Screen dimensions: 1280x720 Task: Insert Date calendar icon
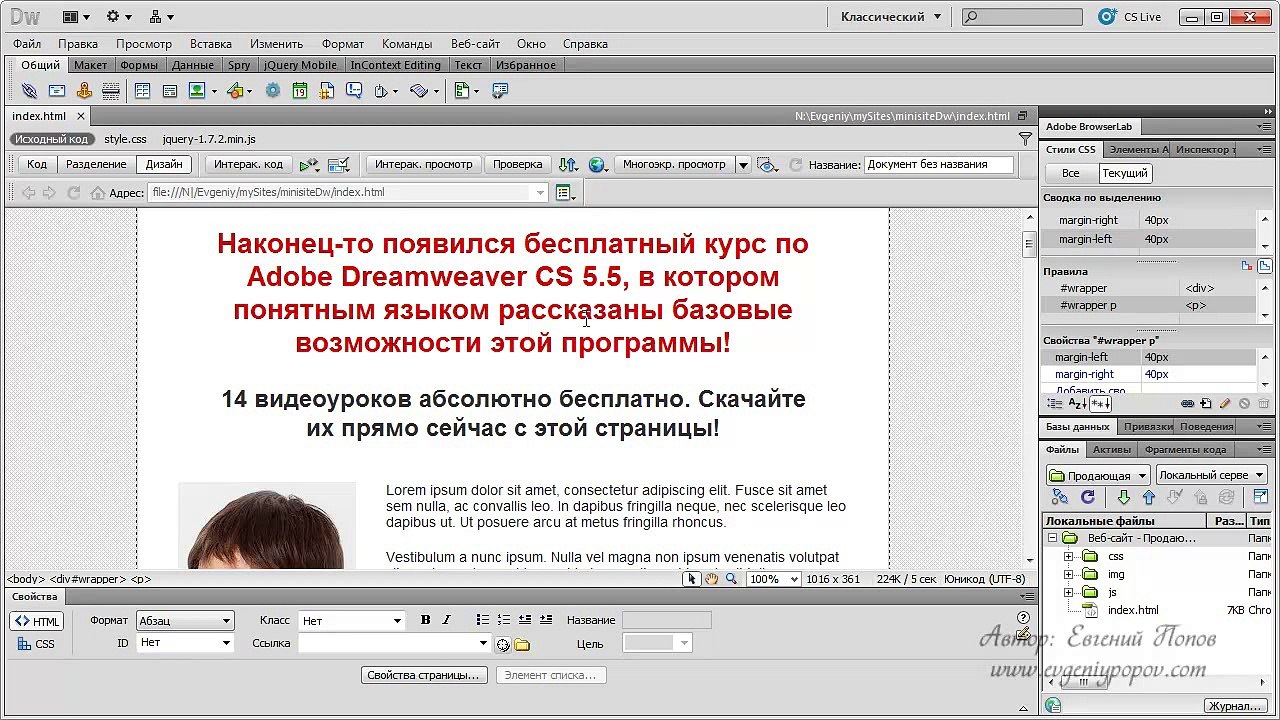(300, 91)
